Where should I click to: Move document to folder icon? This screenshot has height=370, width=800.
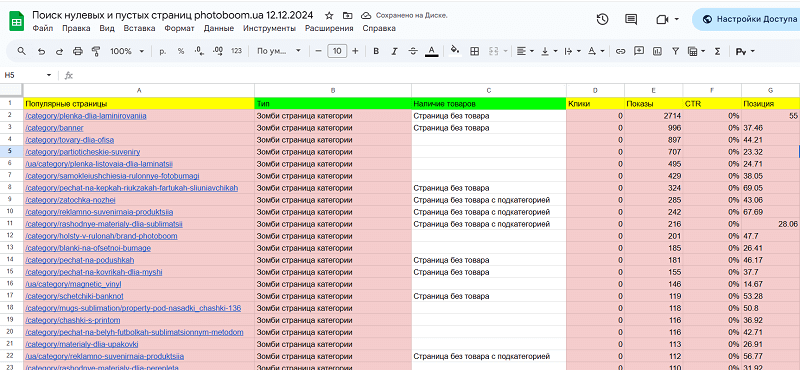(x=348, y=15)
